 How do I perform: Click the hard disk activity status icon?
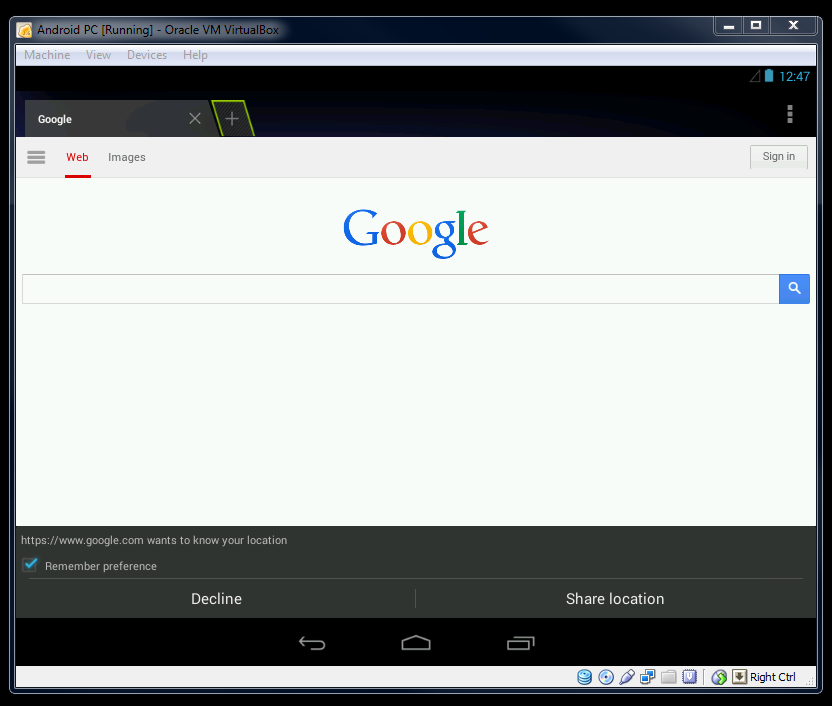coord(584,677)
